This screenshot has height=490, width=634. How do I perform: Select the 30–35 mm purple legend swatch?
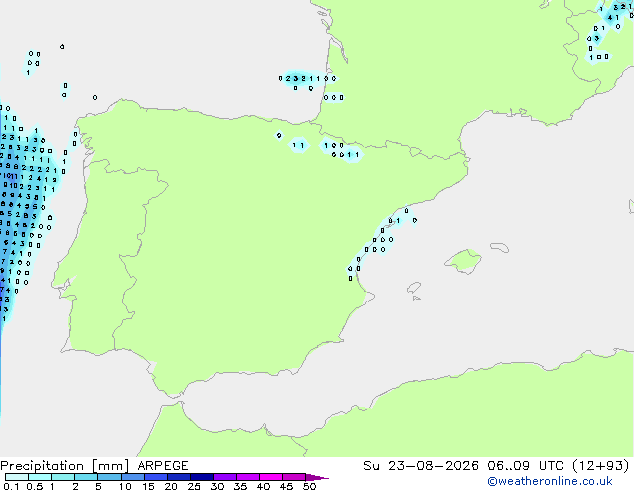point(224,477)
